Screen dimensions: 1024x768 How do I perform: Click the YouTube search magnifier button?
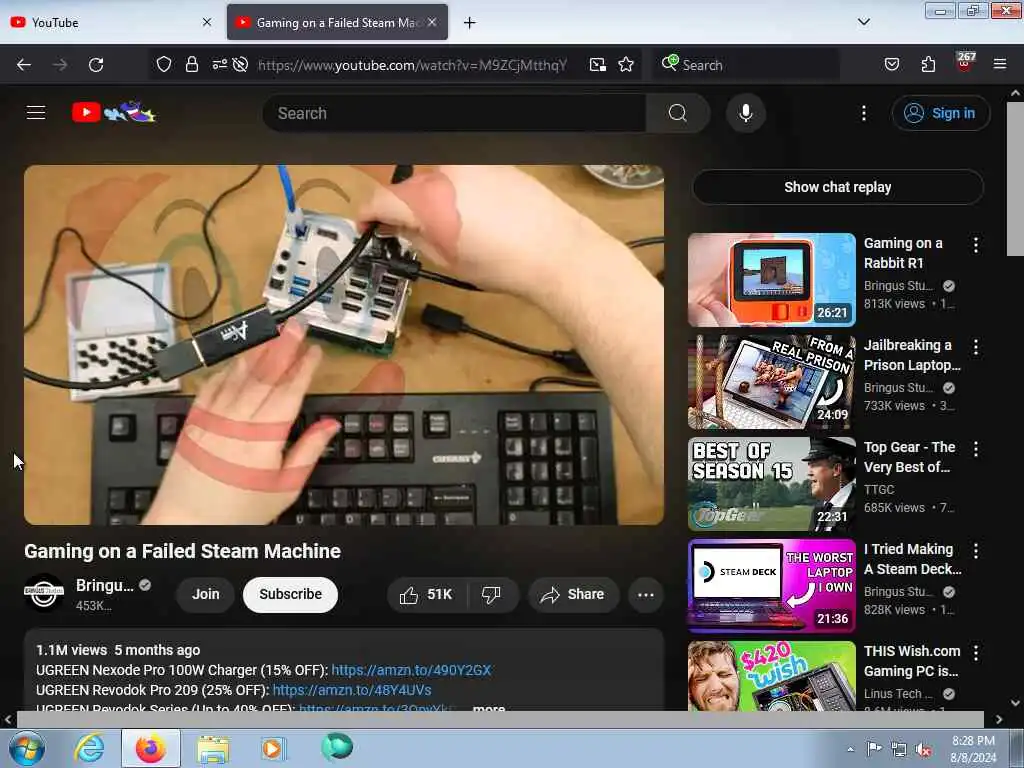[x=677, y=113]
